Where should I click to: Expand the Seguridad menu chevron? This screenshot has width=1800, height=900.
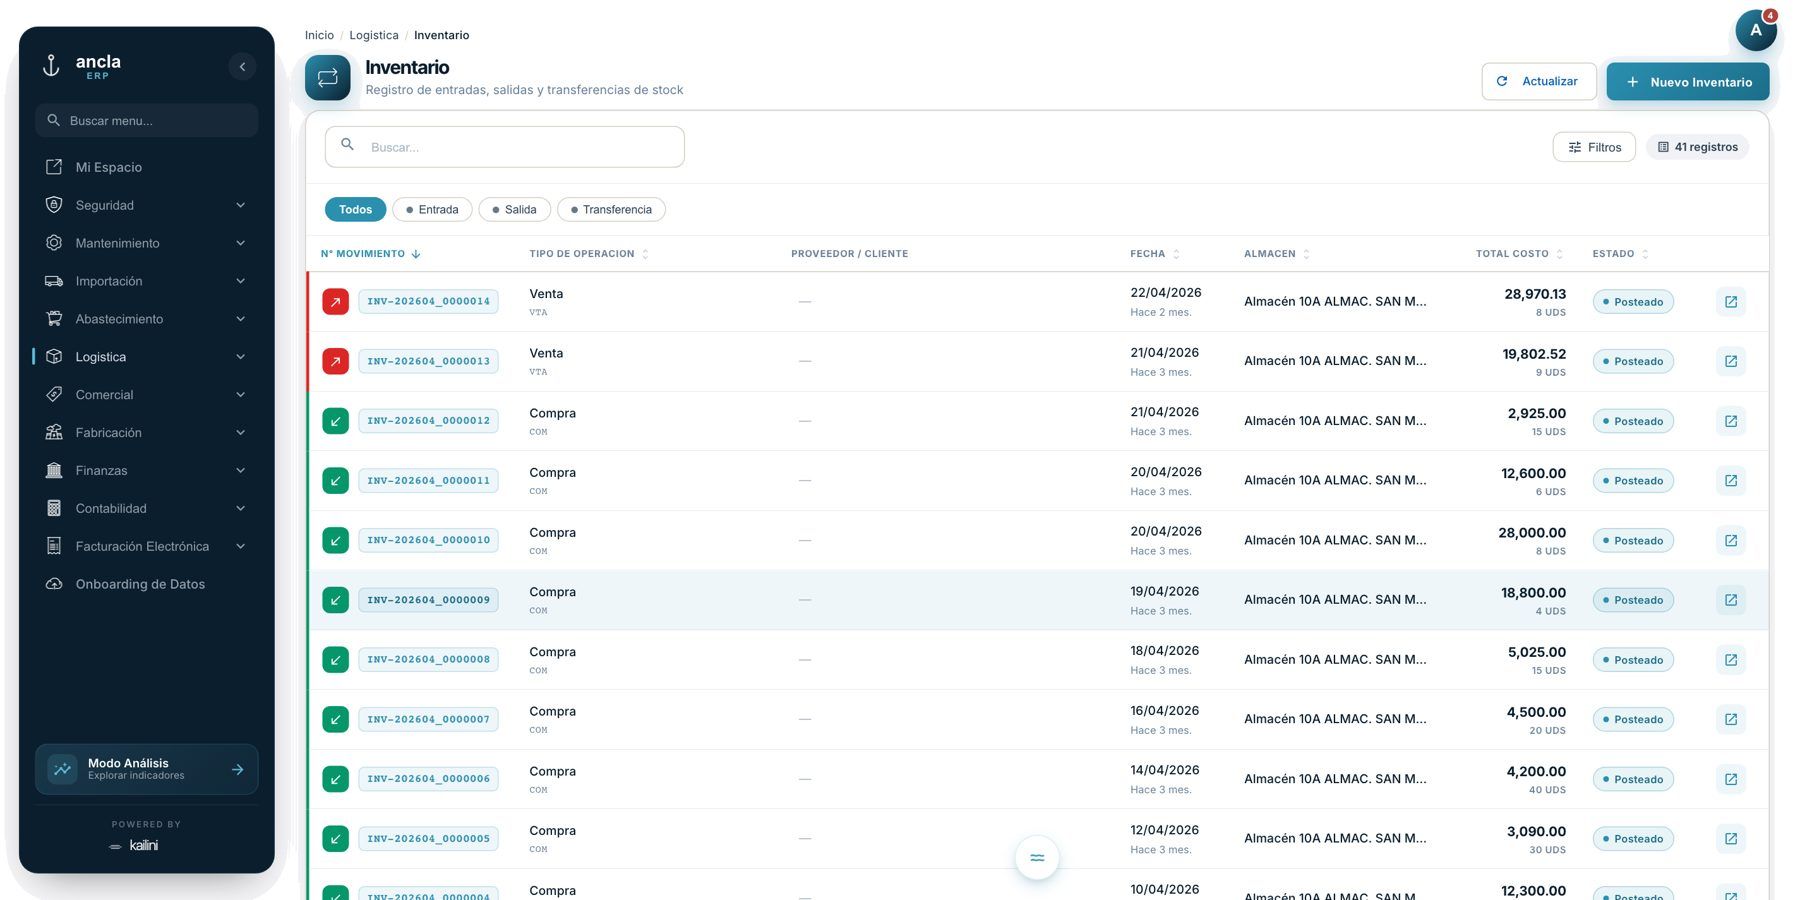point(240,205)
